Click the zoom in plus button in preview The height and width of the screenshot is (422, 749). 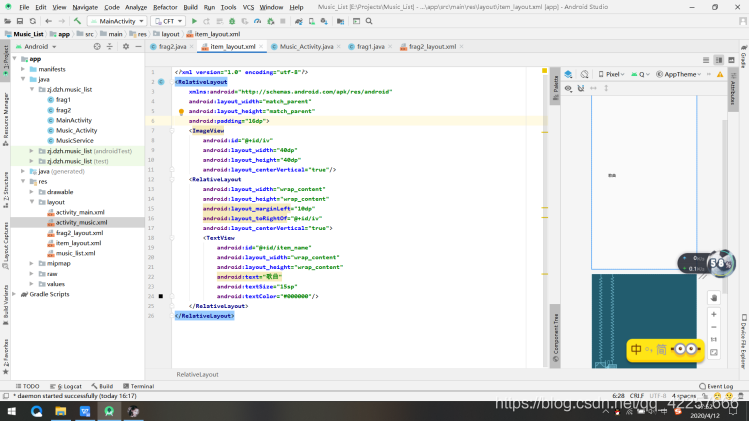tap(713, 314)
